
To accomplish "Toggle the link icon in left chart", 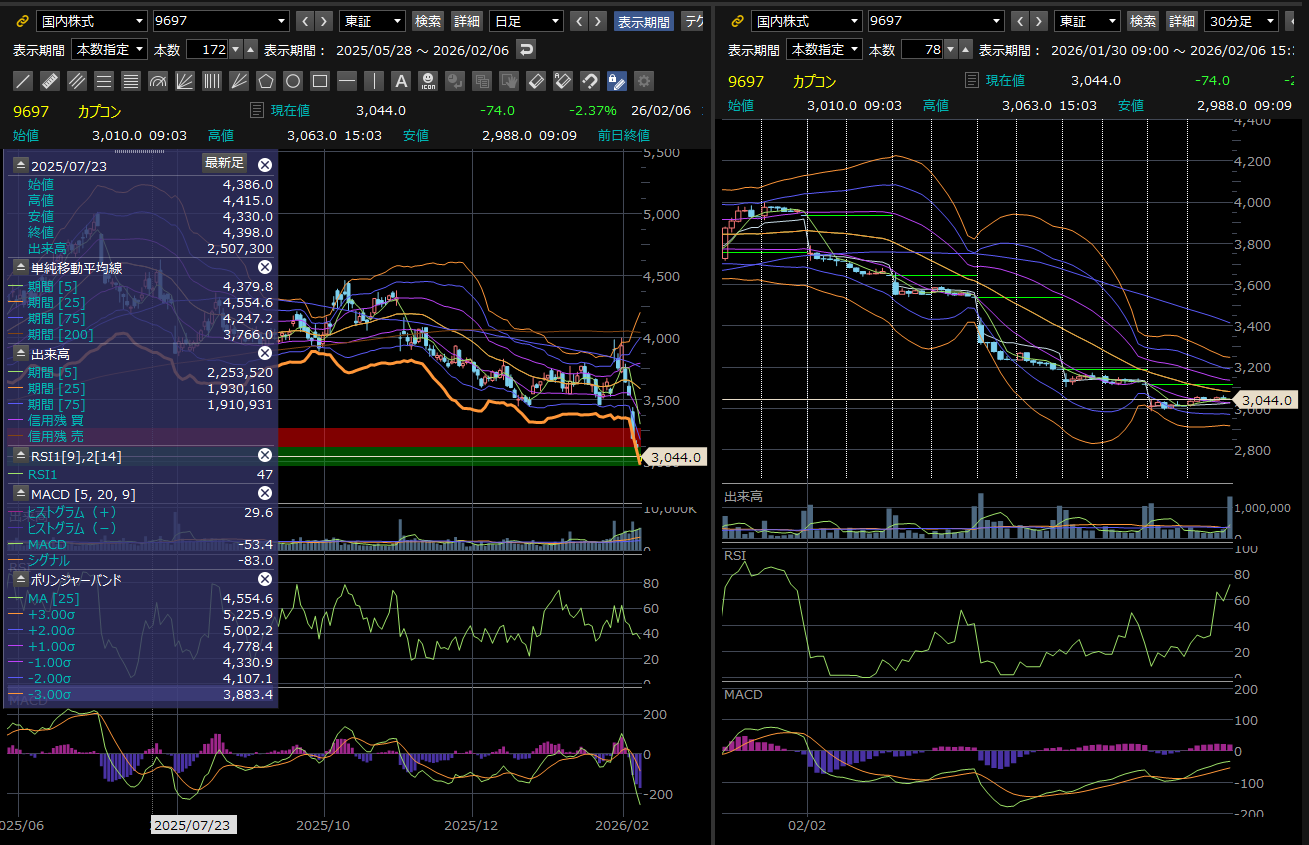I will 23,21.
